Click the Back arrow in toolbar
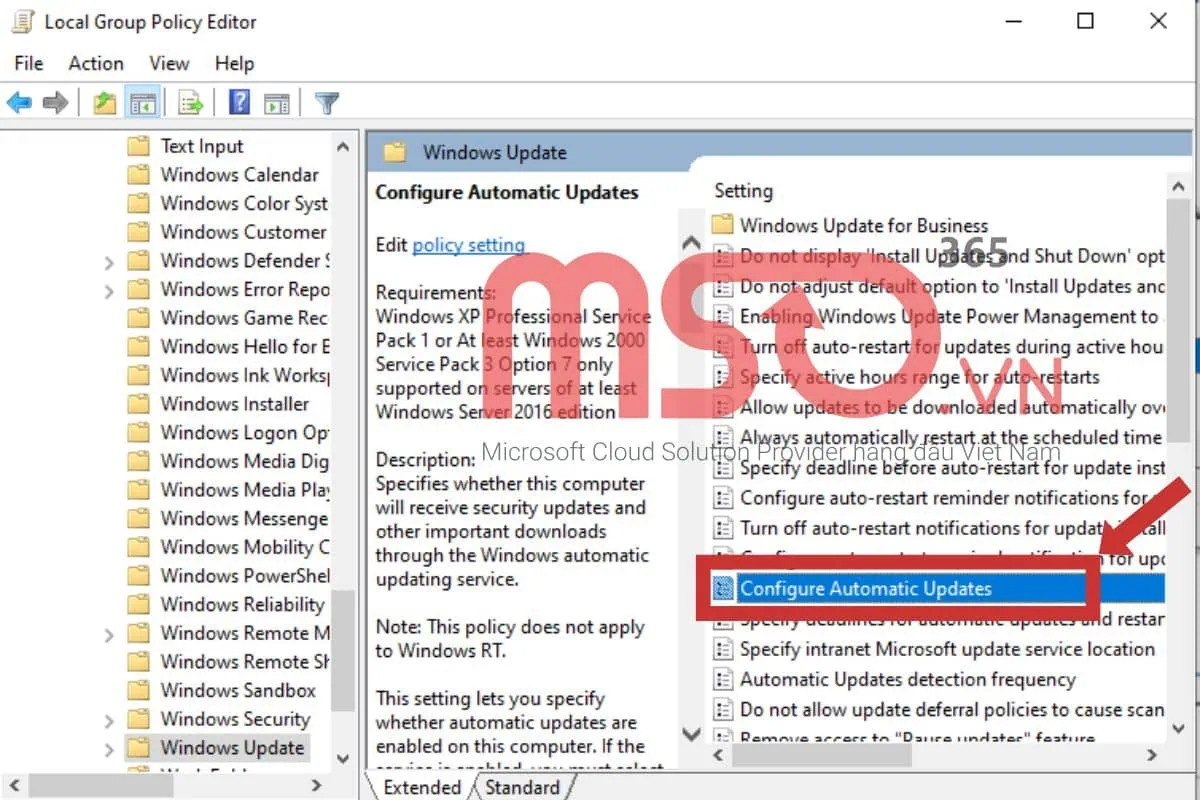Image resolution: width=1200 pixels, height=800 pixels. 20,102
